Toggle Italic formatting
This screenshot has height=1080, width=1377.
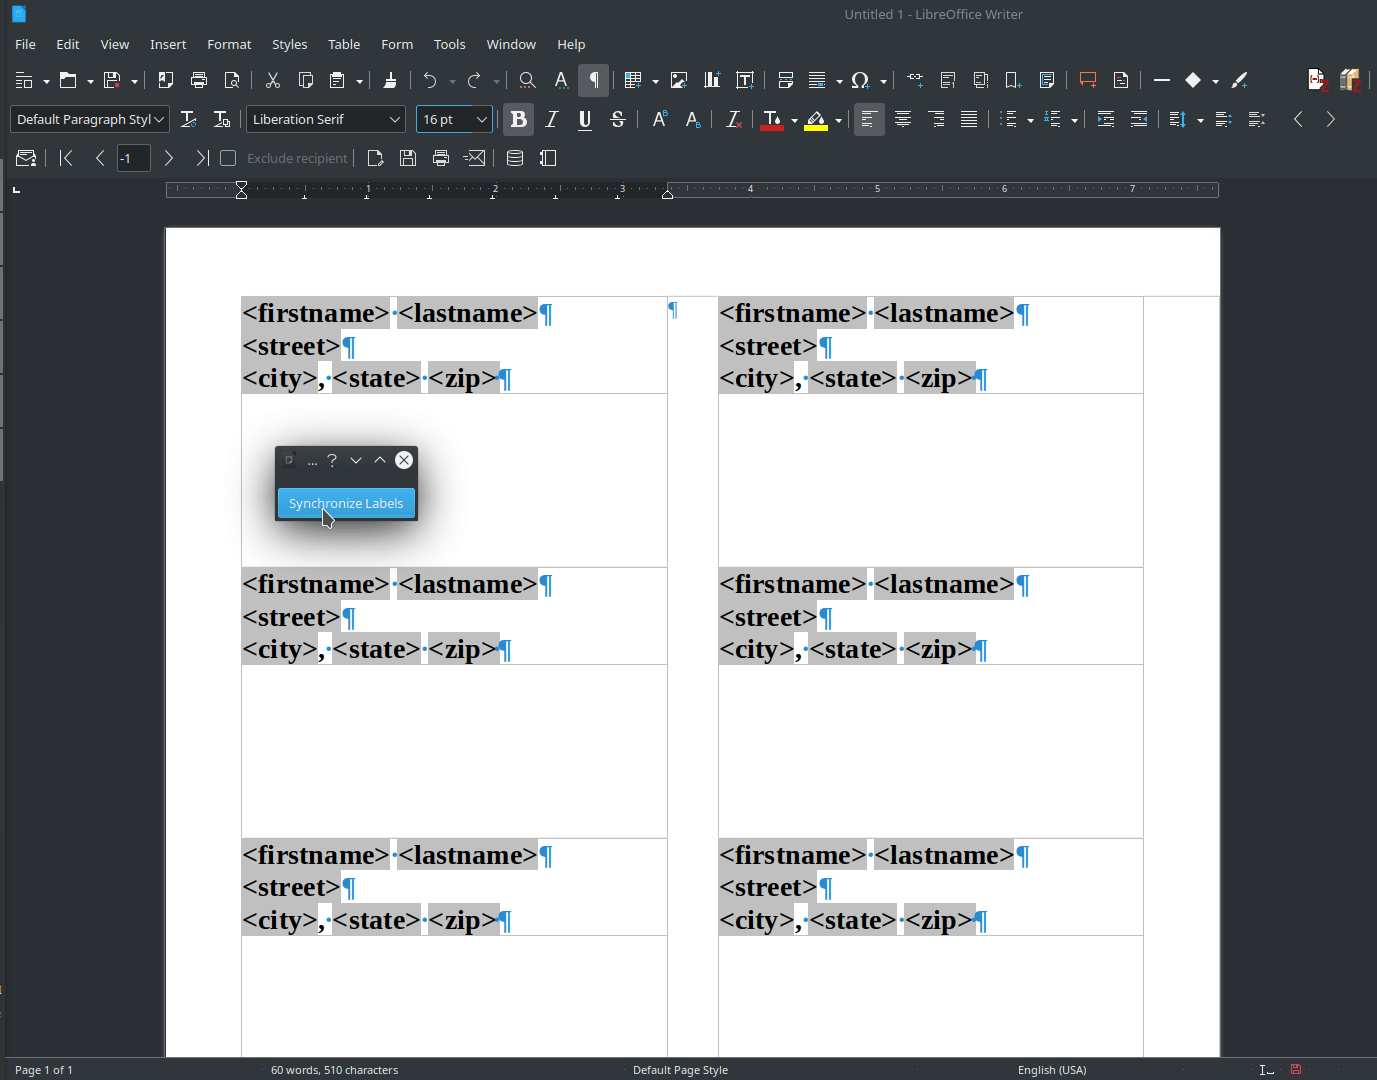(x=552, y=119)
